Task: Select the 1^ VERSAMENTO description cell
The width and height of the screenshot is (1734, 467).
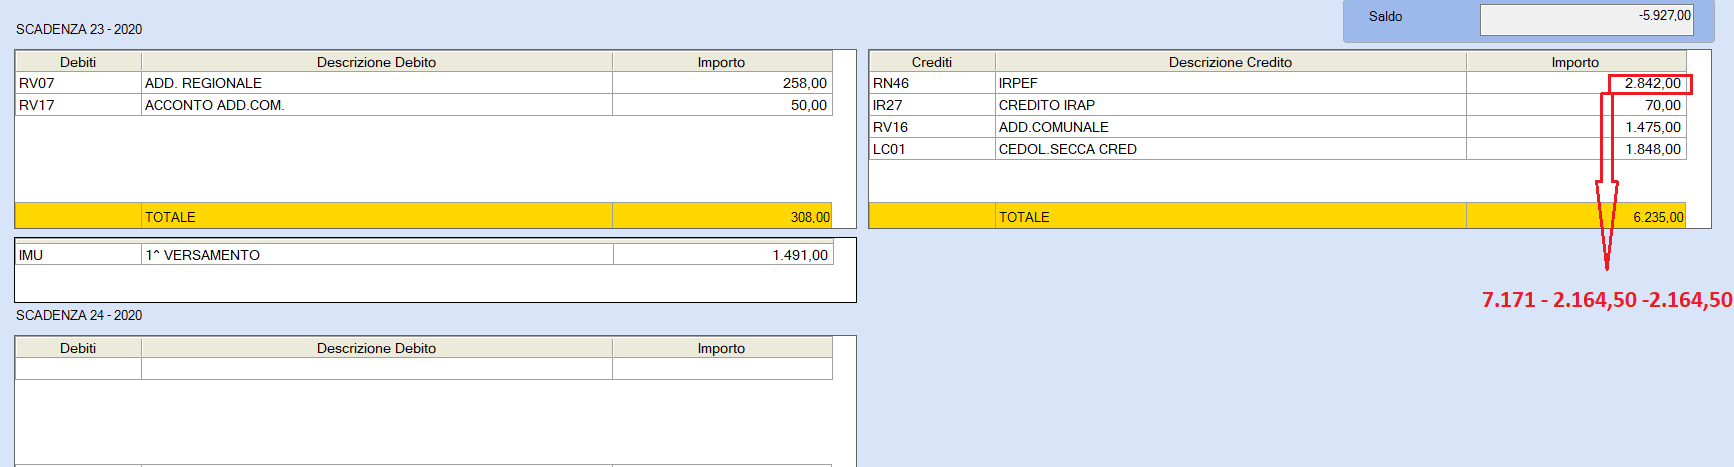Action: click(377, 255)
